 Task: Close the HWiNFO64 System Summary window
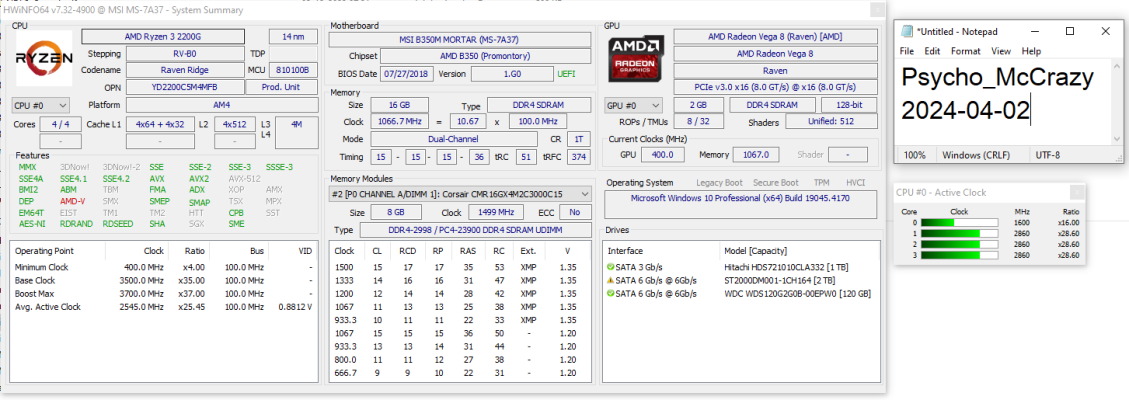(878, 10)
